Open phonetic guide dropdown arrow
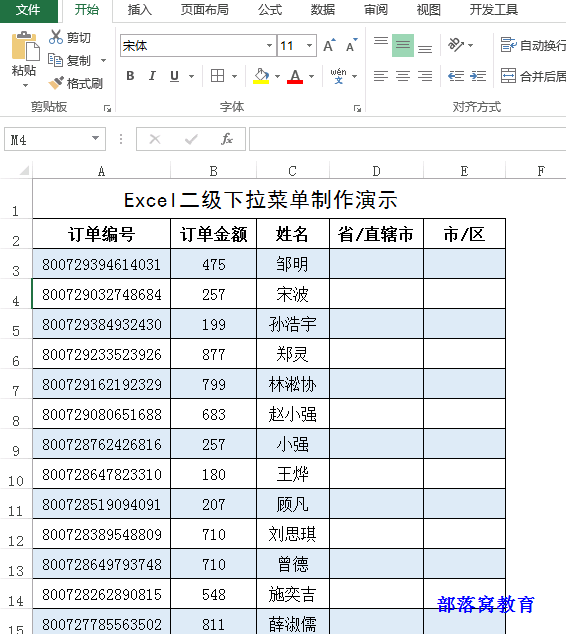Image resolution: width=566 pixels, height=634 pixels. [x=355, y=76]
